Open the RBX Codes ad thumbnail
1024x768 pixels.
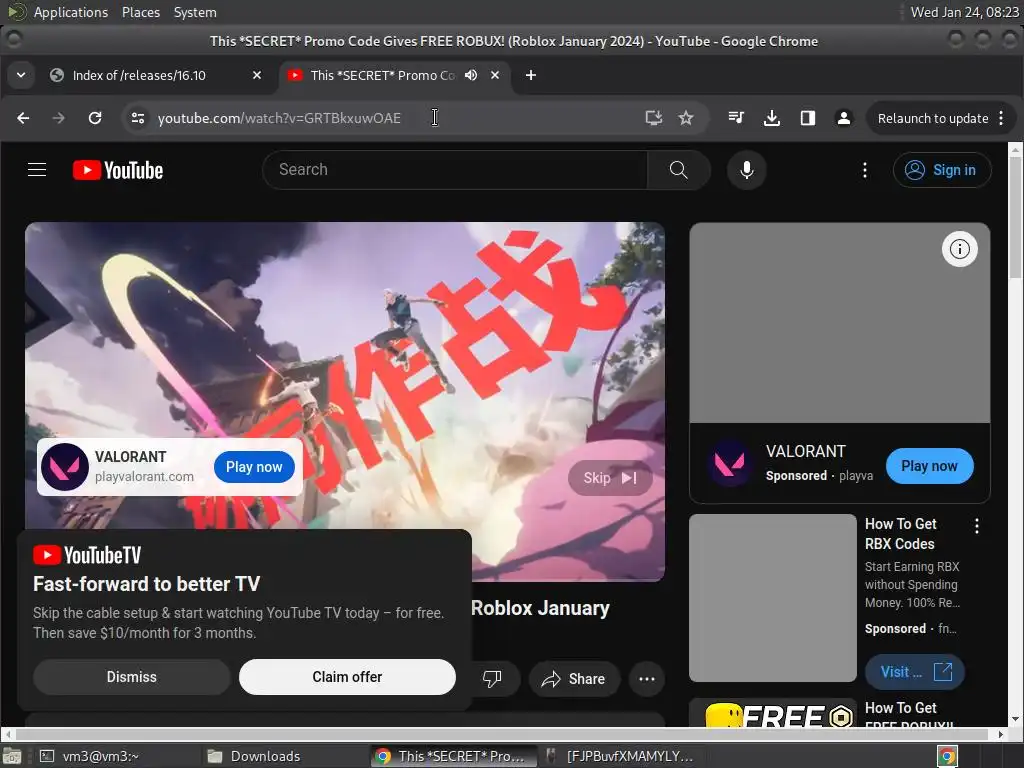click(x=773, y=598)
